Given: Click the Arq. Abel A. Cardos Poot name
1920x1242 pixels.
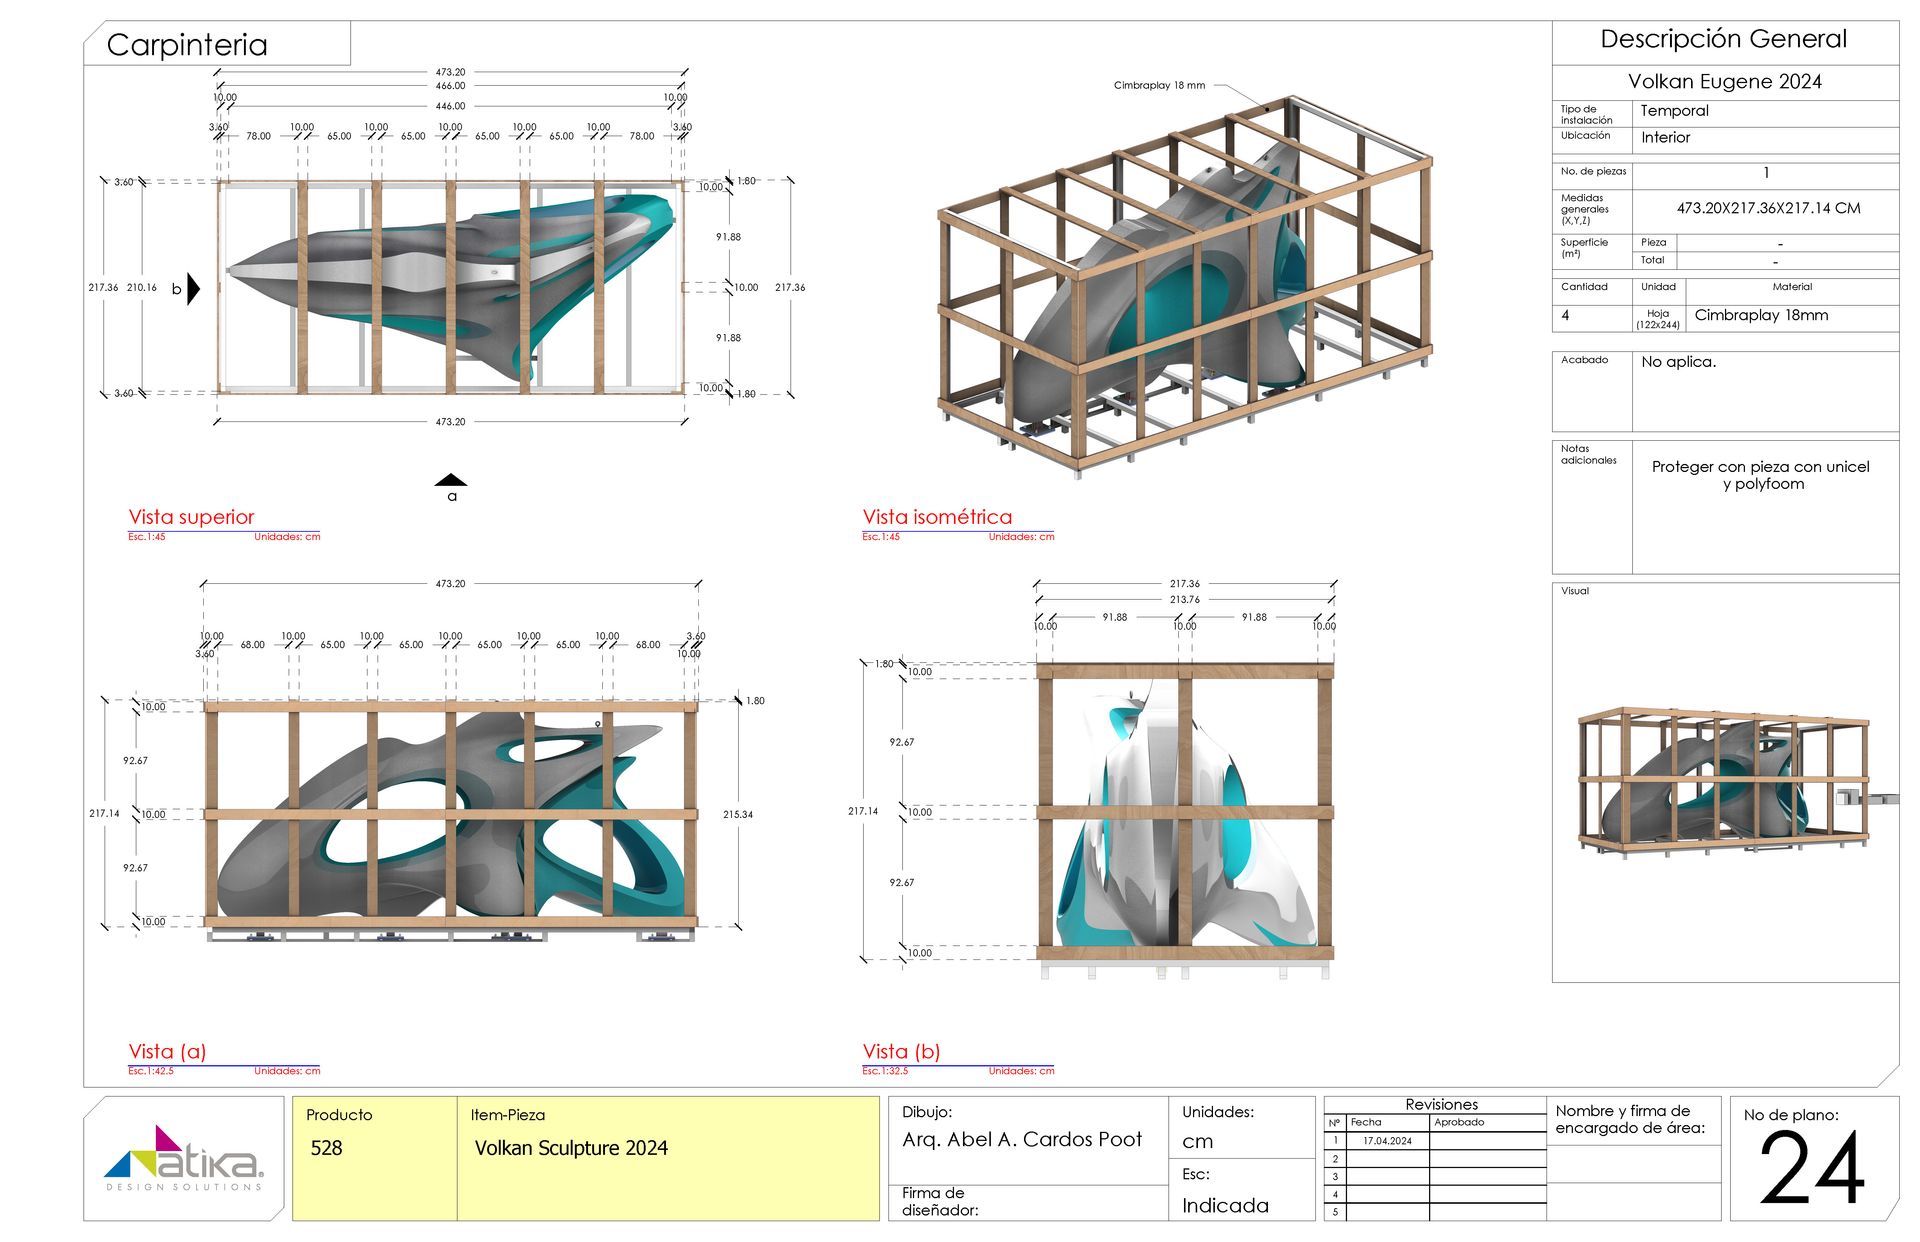Looking at the screenshot, I should 1021,1139.
